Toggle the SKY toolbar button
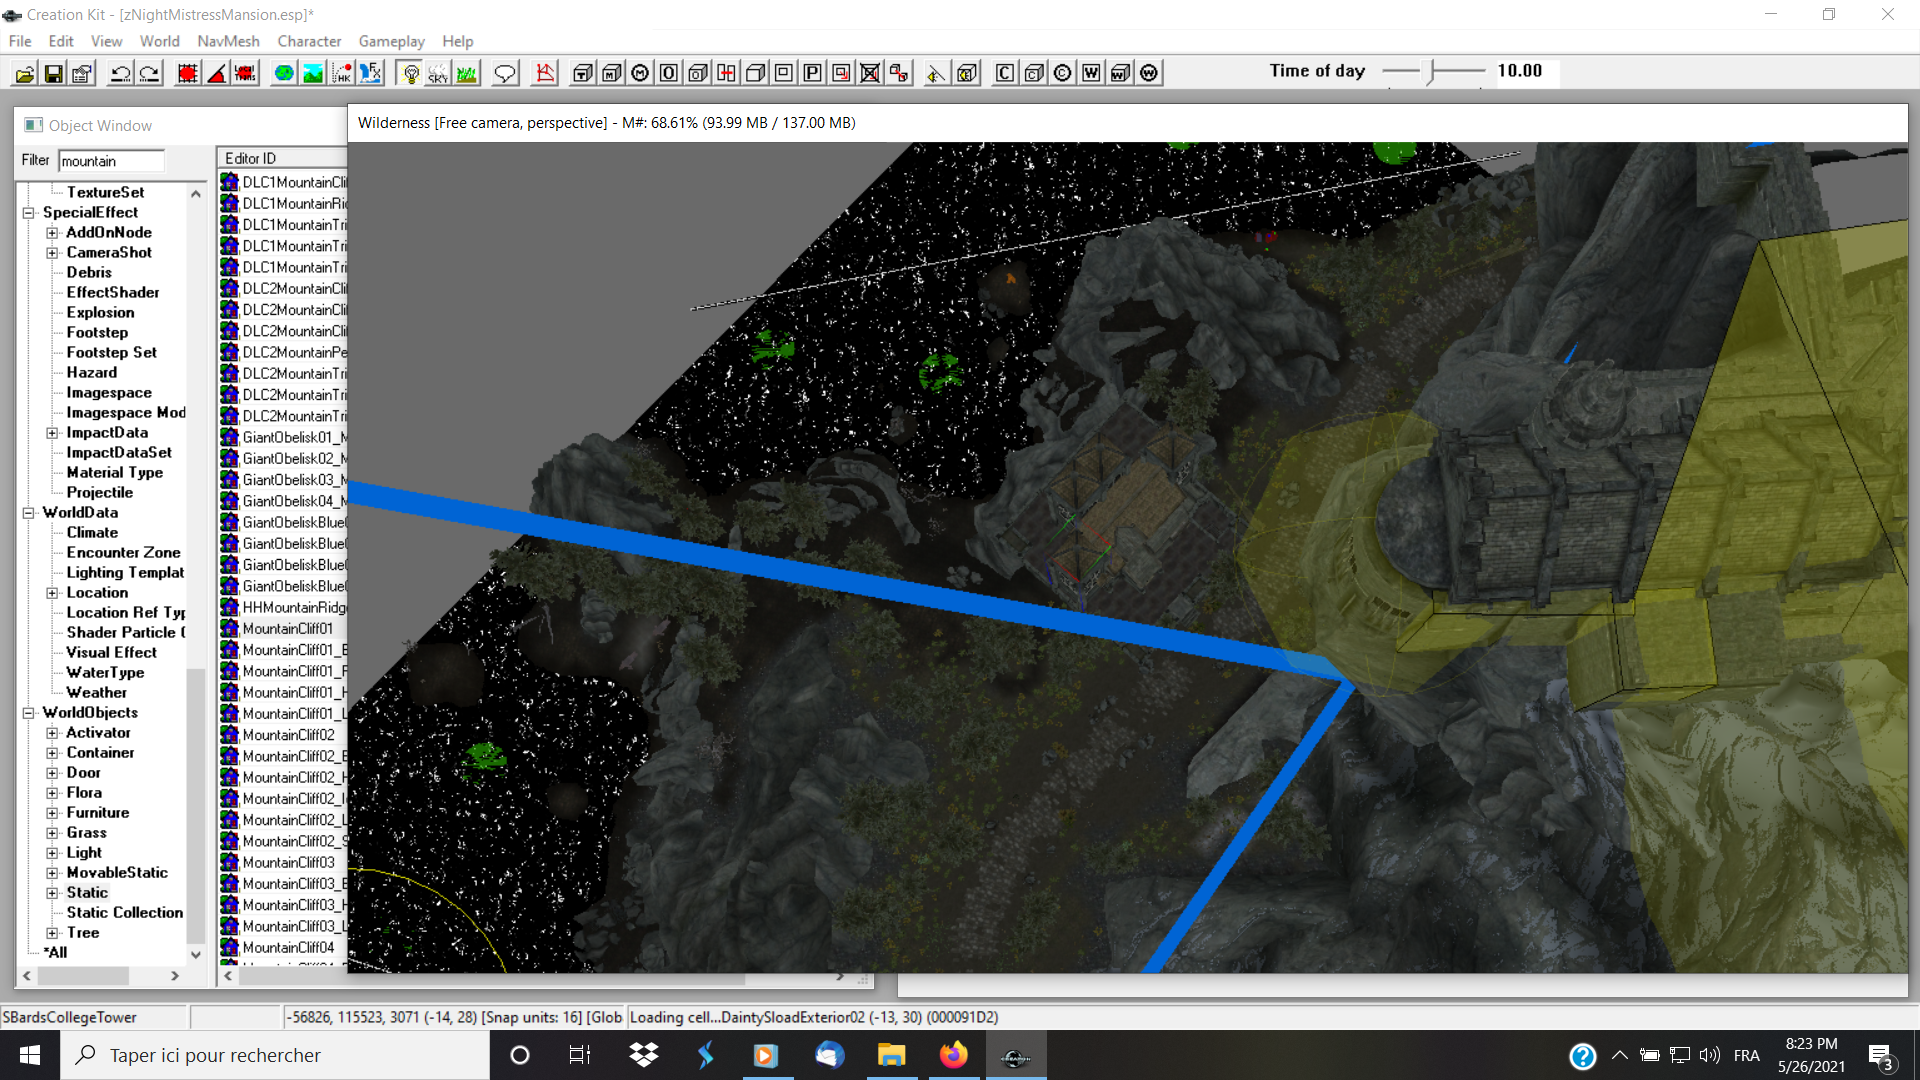 pos(438,73)
